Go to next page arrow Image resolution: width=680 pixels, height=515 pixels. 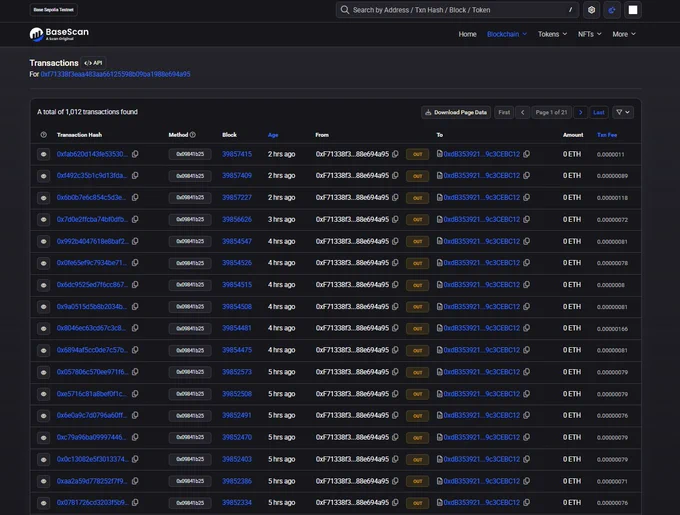[x=581, y=112]
